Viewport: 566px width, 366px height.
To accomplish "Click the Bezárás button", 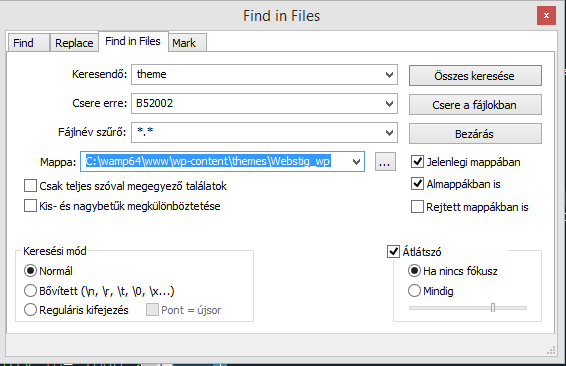I will pyautogui.click(x=475, y=134).
